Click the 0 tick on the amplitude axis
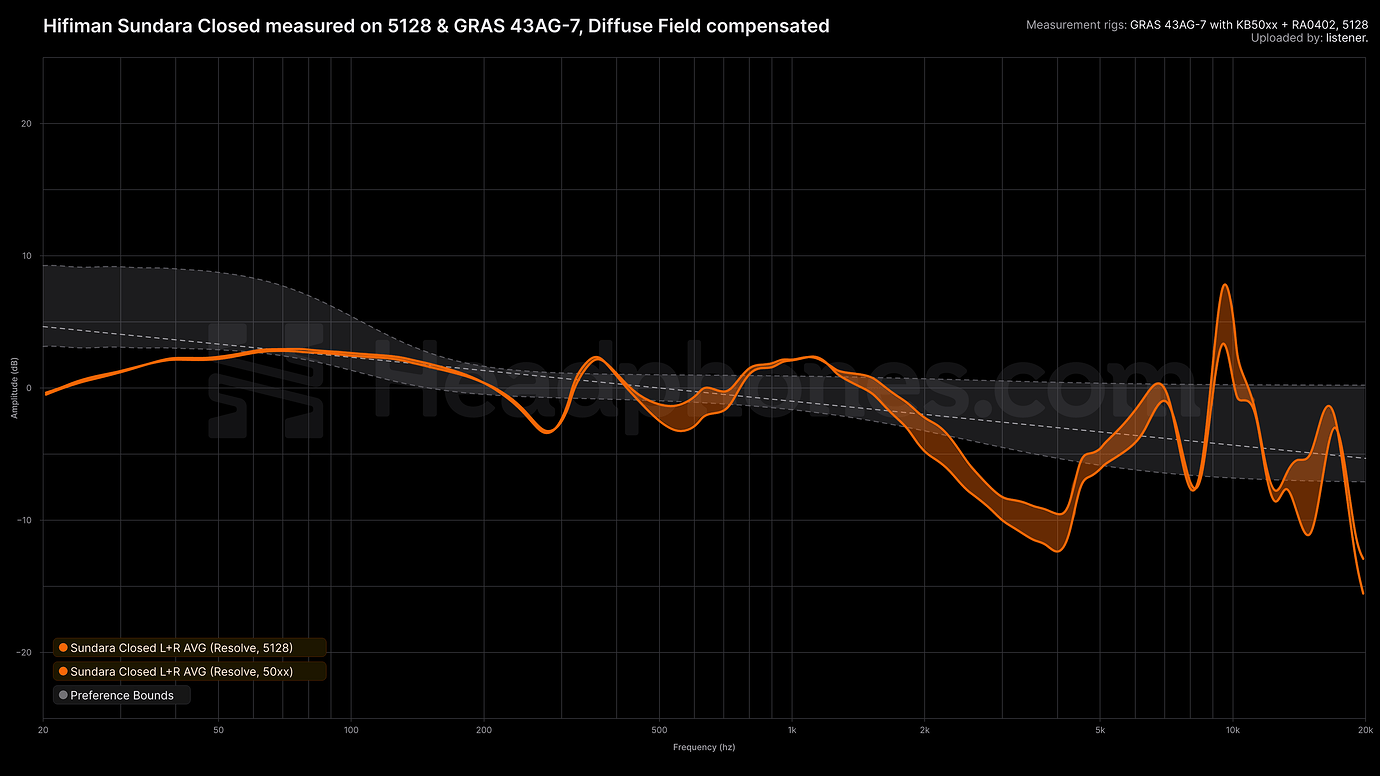Screen dimensions: 1380x776 pyautogui.click(x=30, y=388)
